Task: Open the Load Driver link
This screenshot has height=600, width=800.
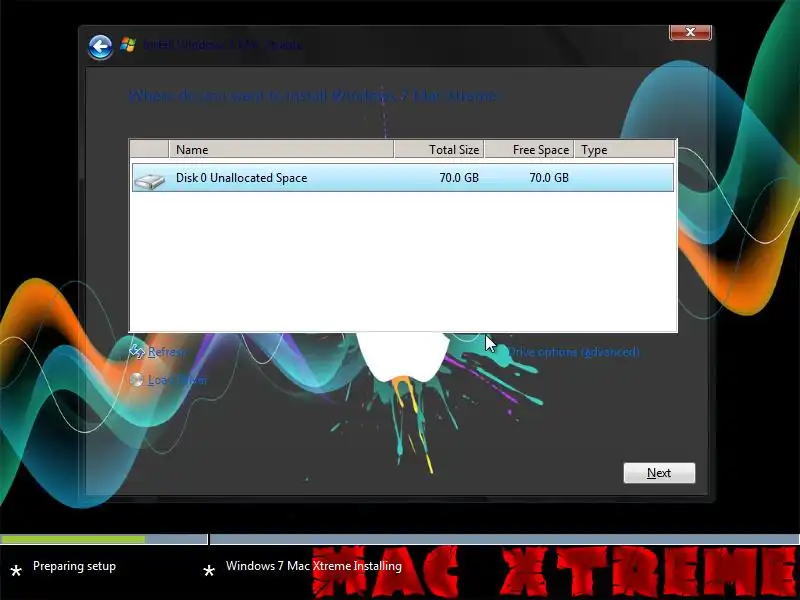Action: click(x=178, y=380)
